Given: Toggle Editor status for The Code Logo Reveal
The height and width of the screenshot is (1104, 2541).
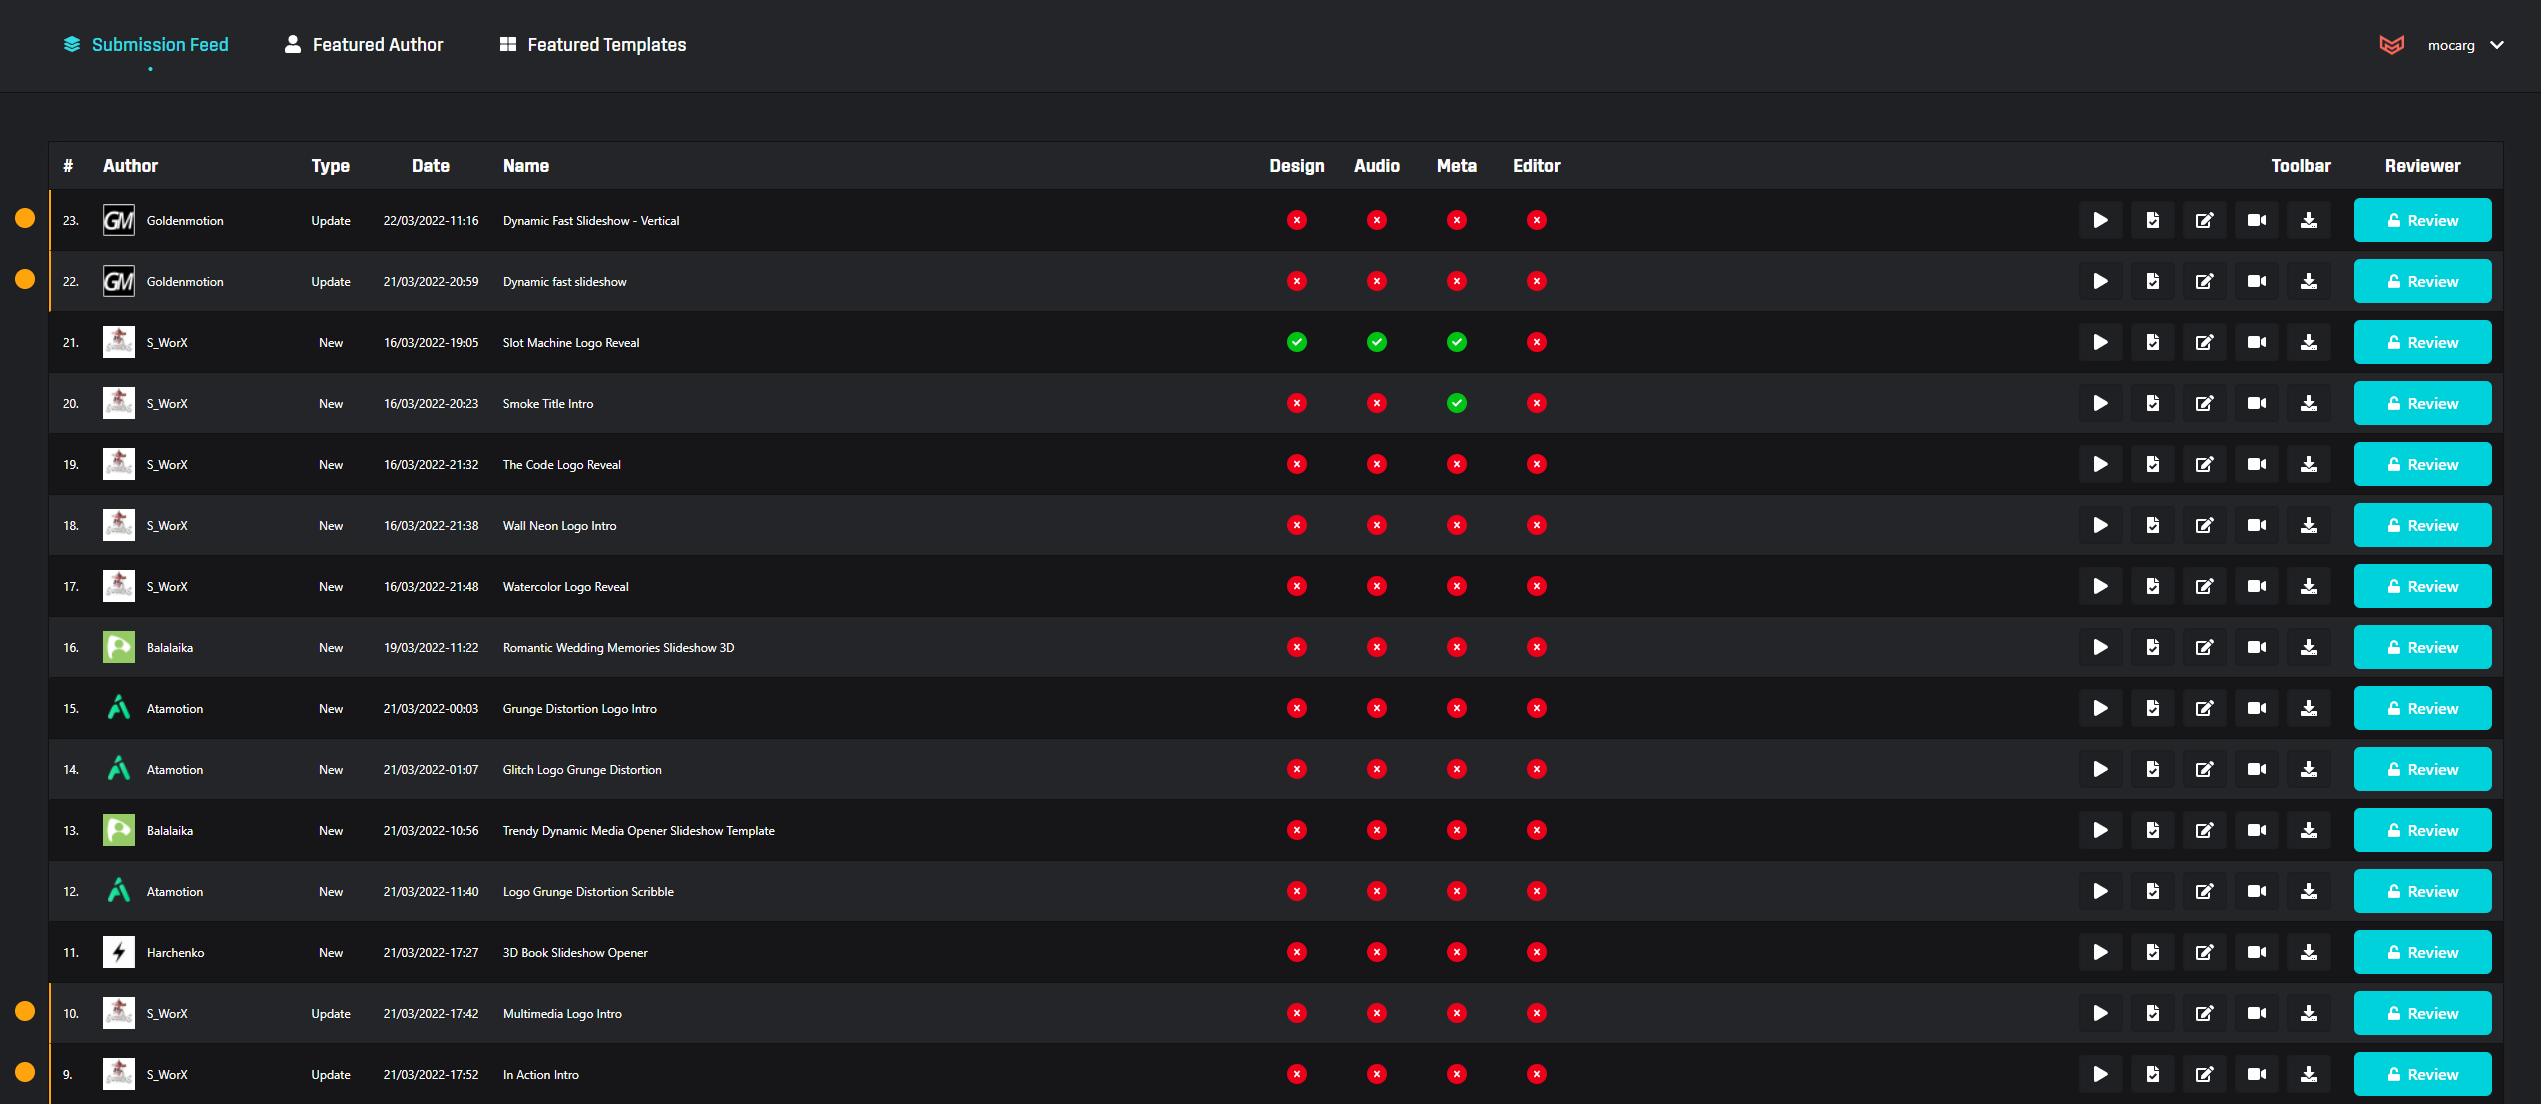Looking at the screenshot, I should pyautogui.click(x=1536, y=464).
